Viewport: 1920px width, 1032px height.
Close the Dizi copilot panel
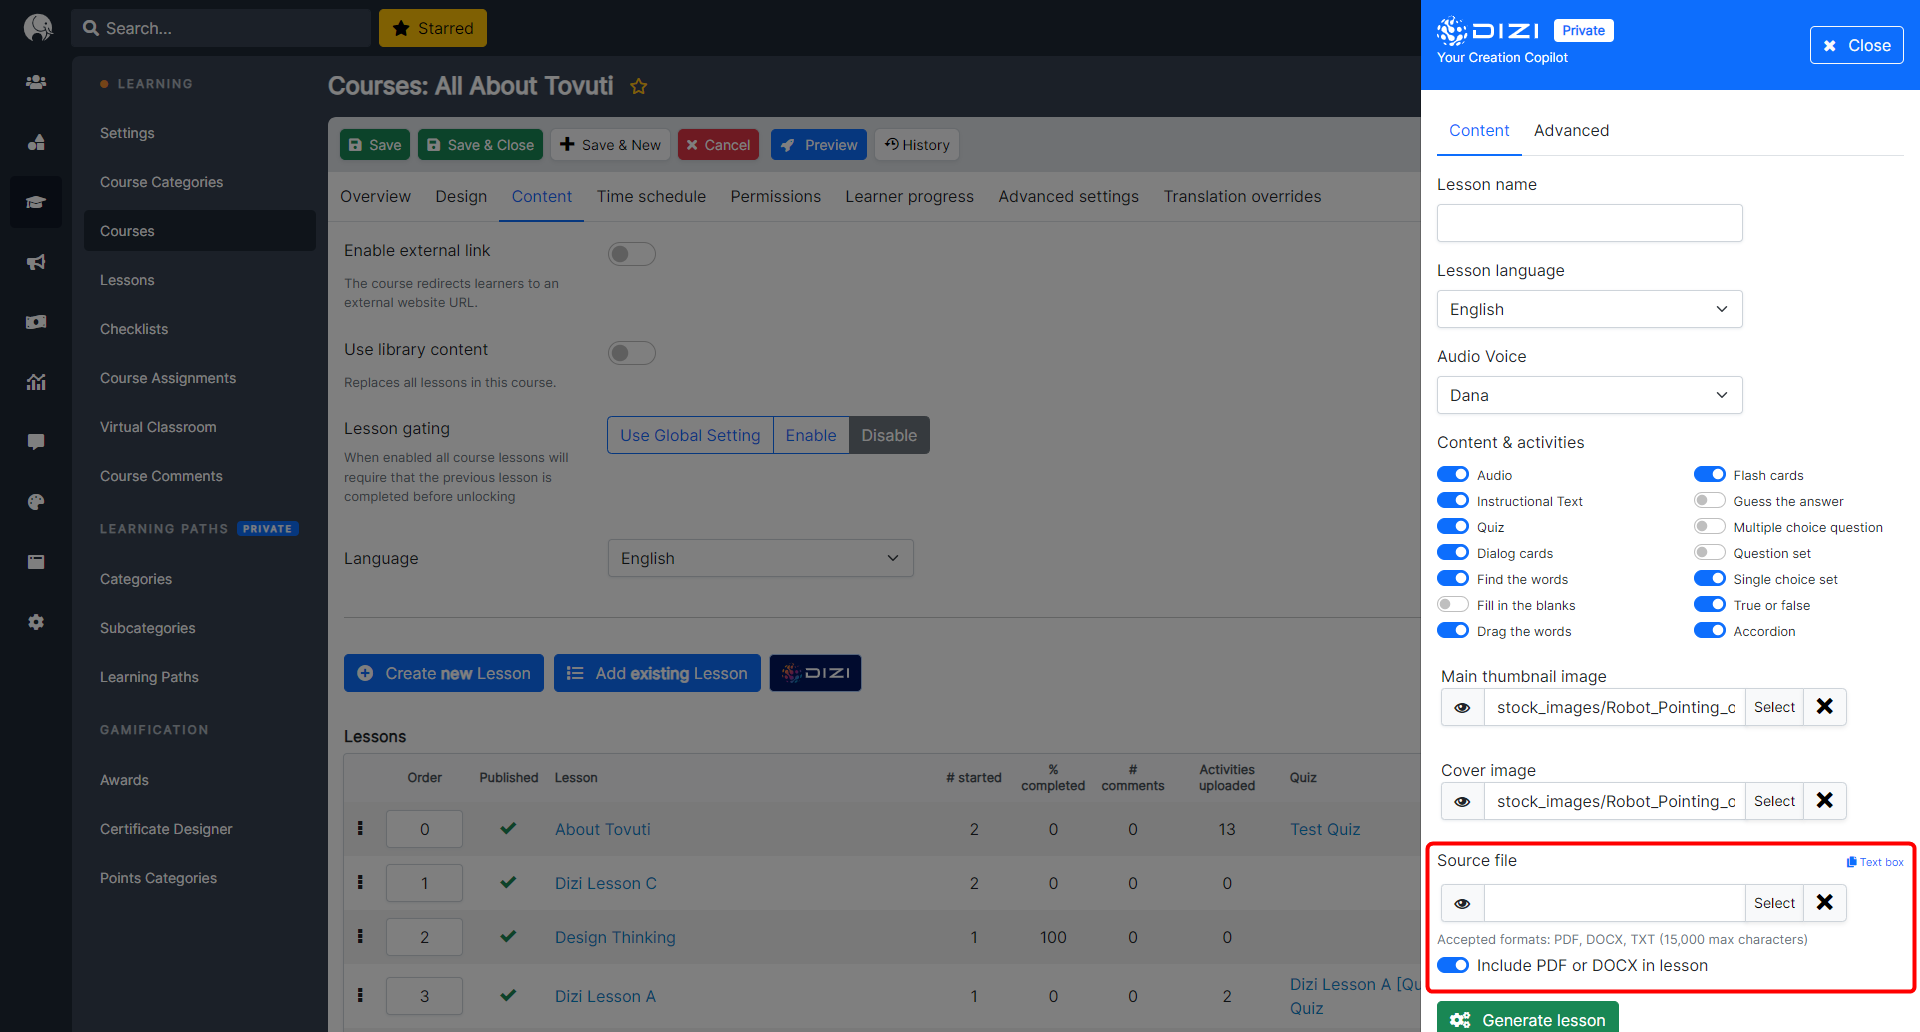pos(1856,45)
